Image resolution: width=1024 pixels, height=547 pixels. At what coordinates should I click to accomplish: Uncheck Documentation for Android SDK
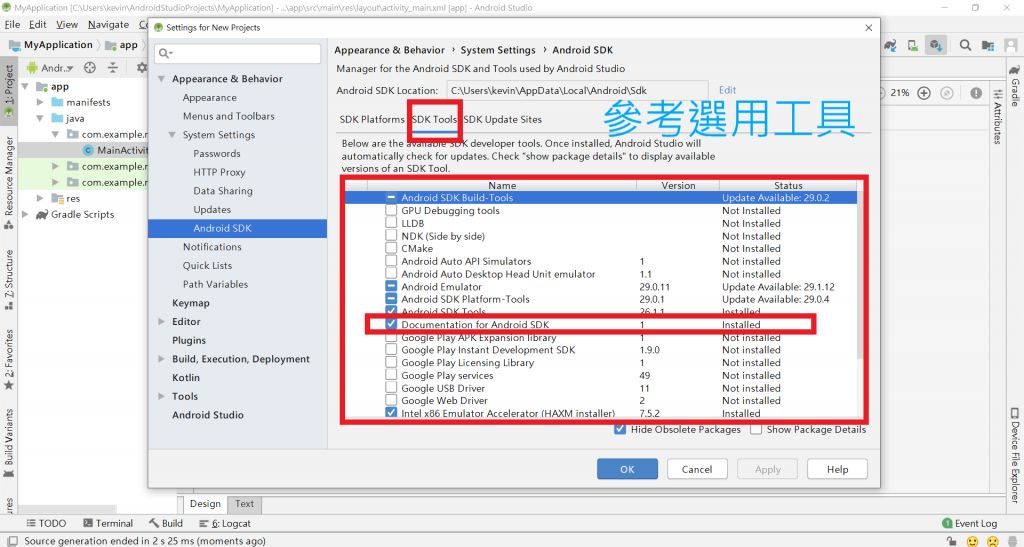(391, 324)
